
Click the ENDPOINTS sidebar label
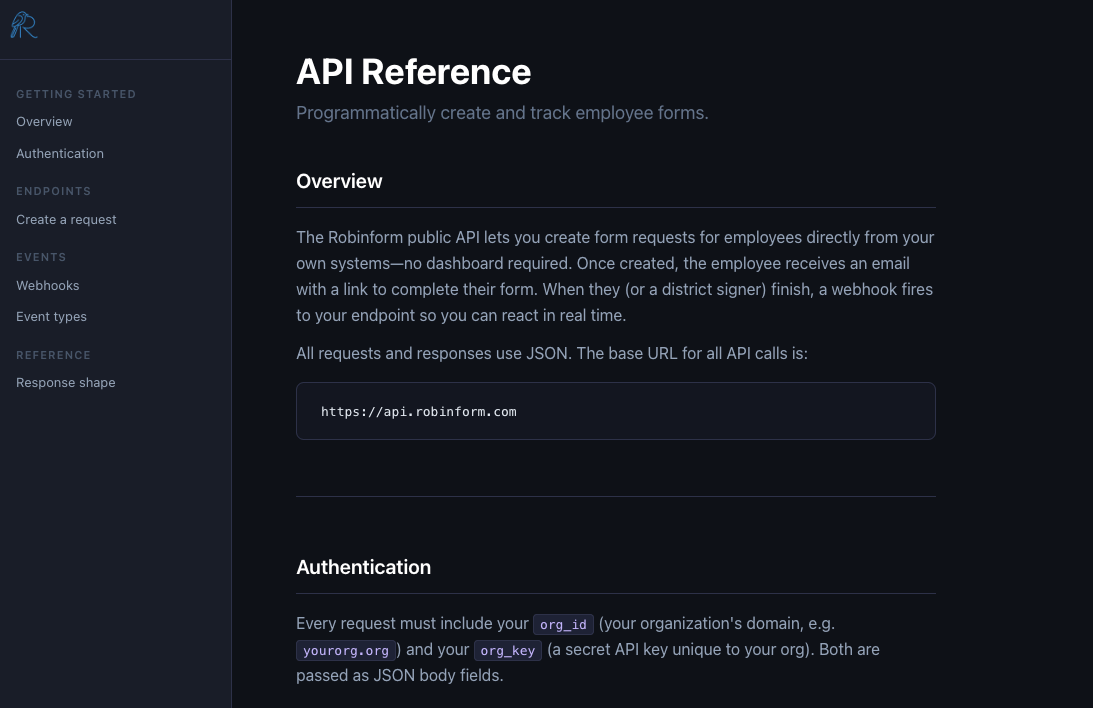(x=54, y=191)
